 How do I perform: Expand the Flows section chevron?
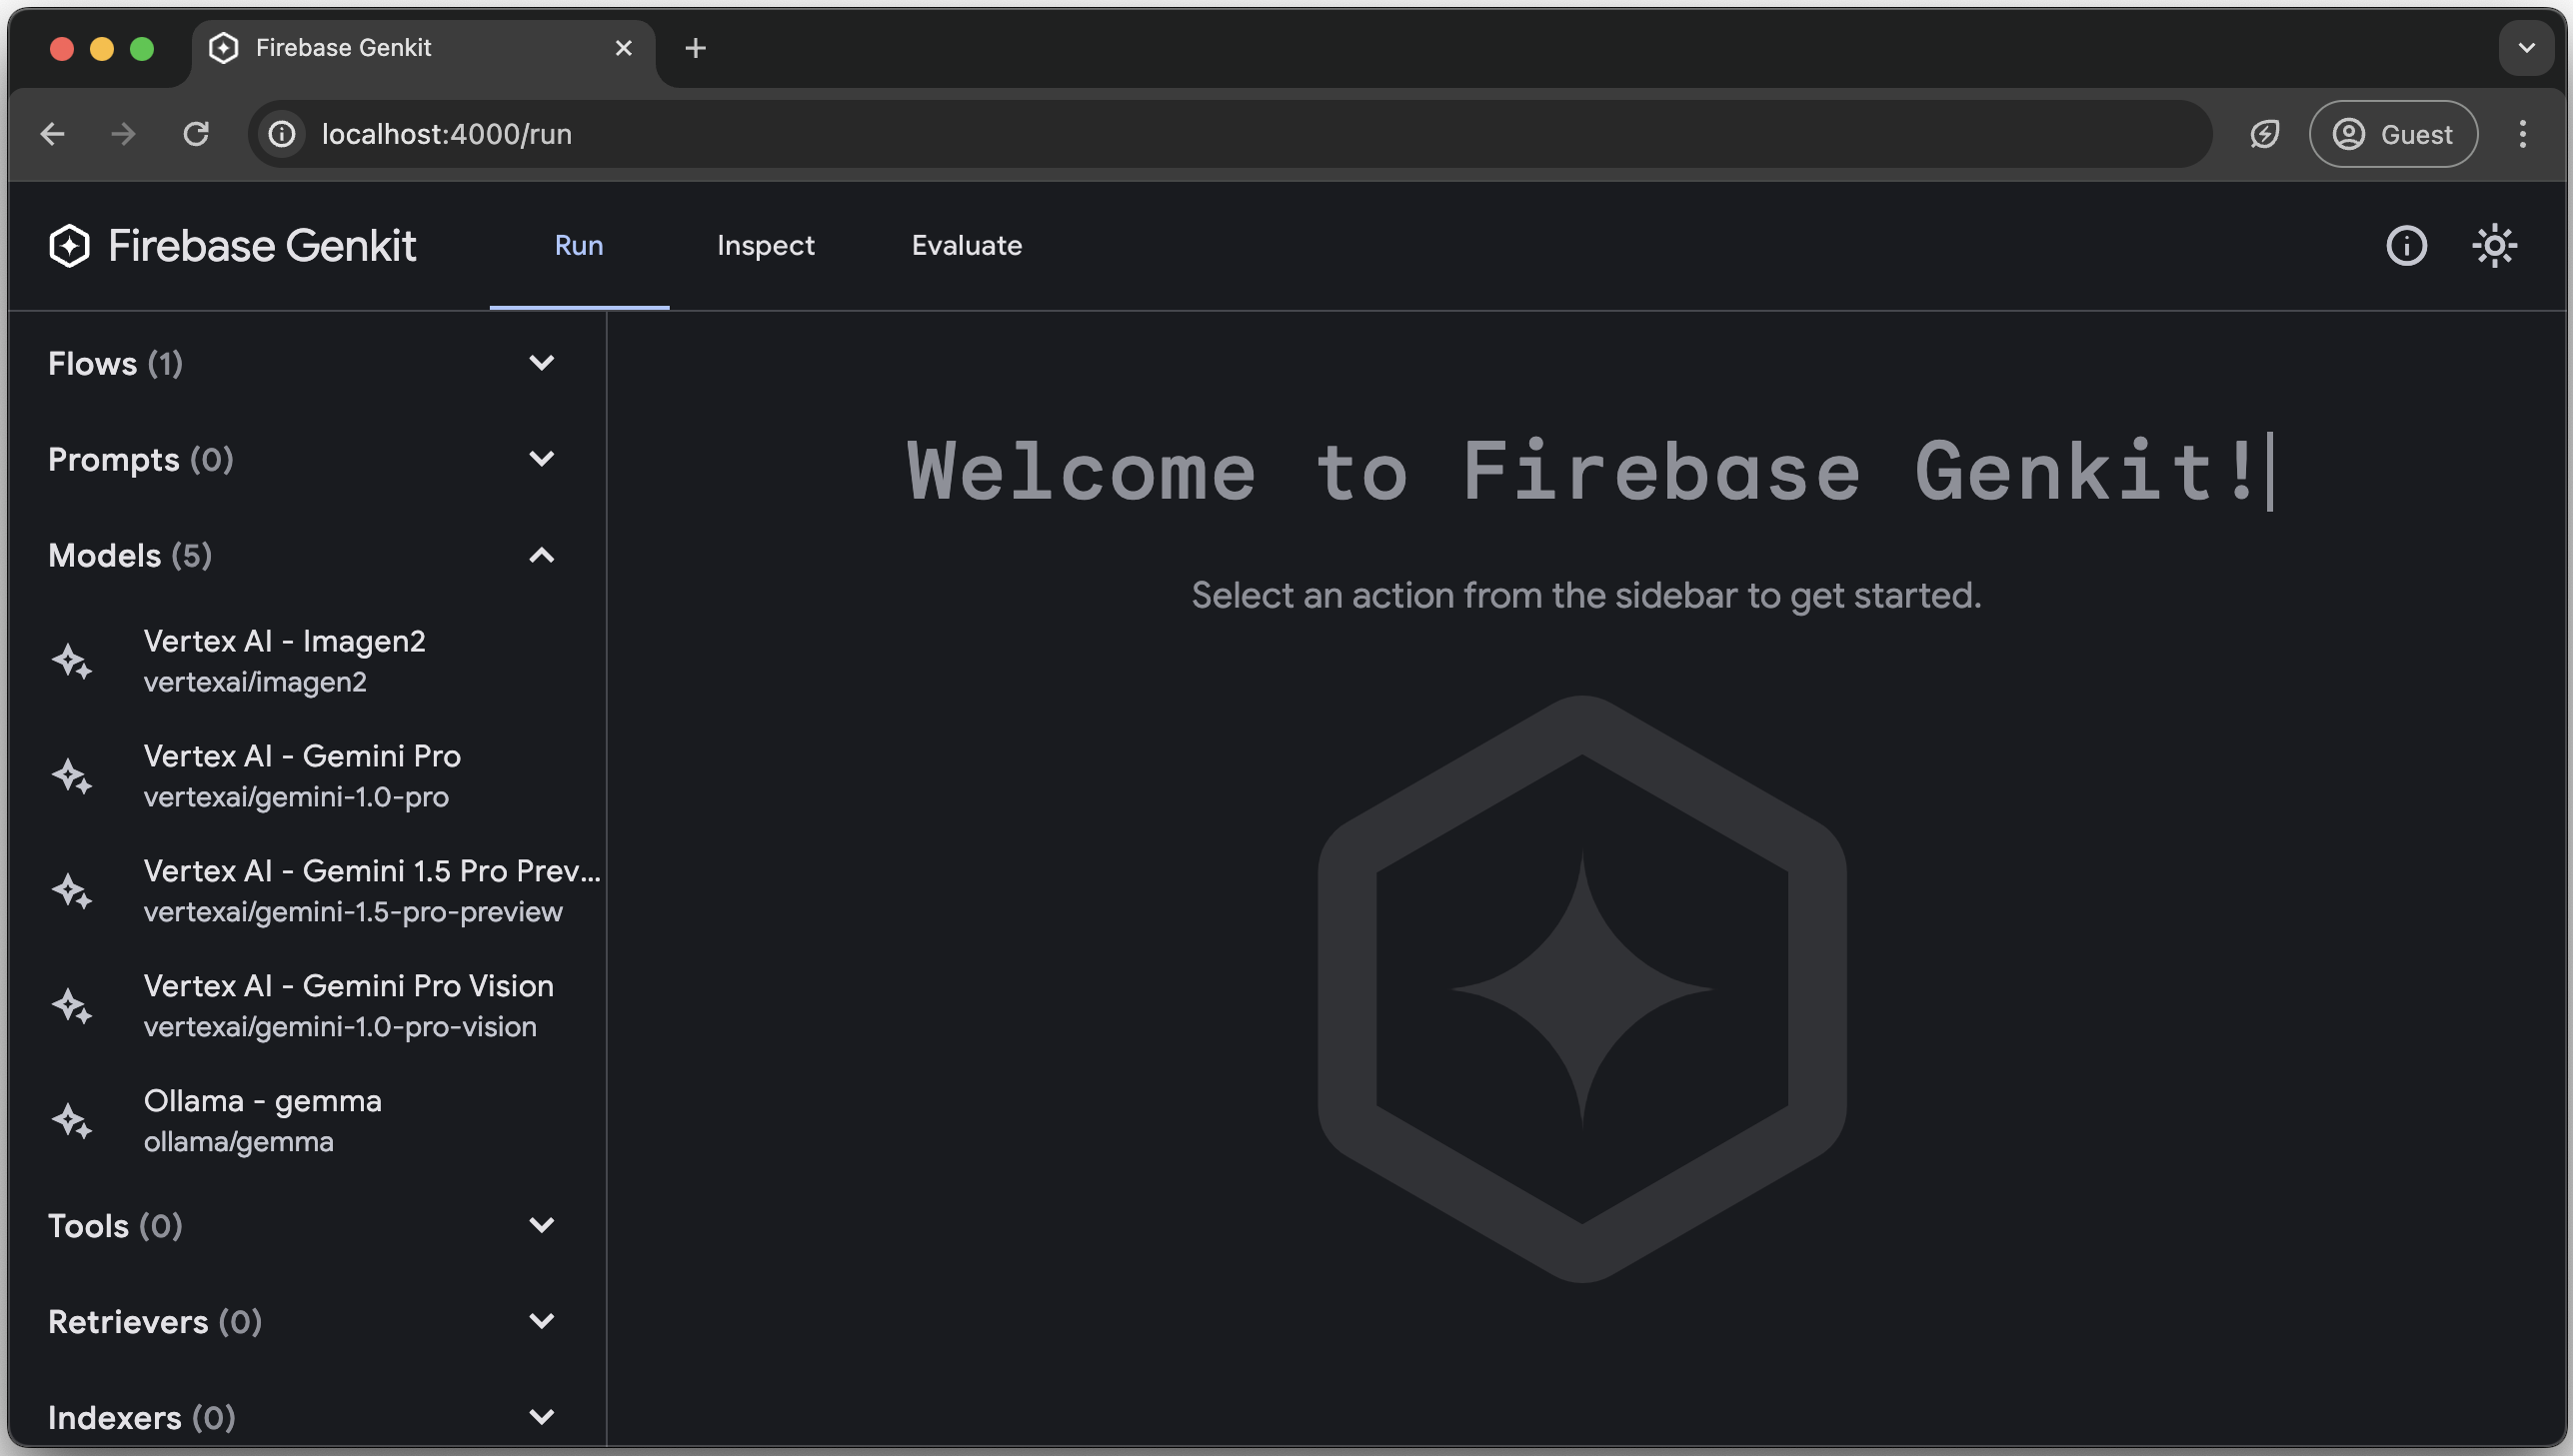pos(541,364)
